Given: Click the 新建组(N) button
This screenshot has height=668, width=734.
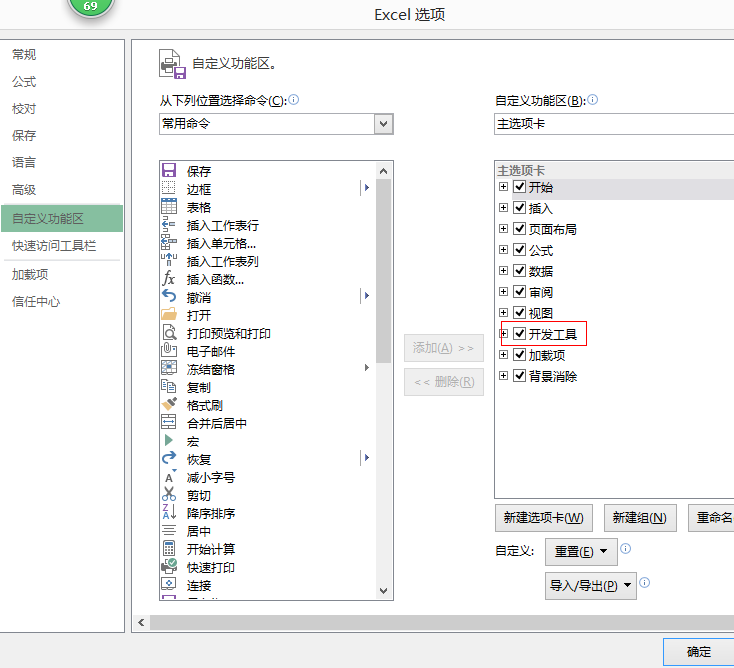Looking at the screenshot, I should (x=640, y=518).
